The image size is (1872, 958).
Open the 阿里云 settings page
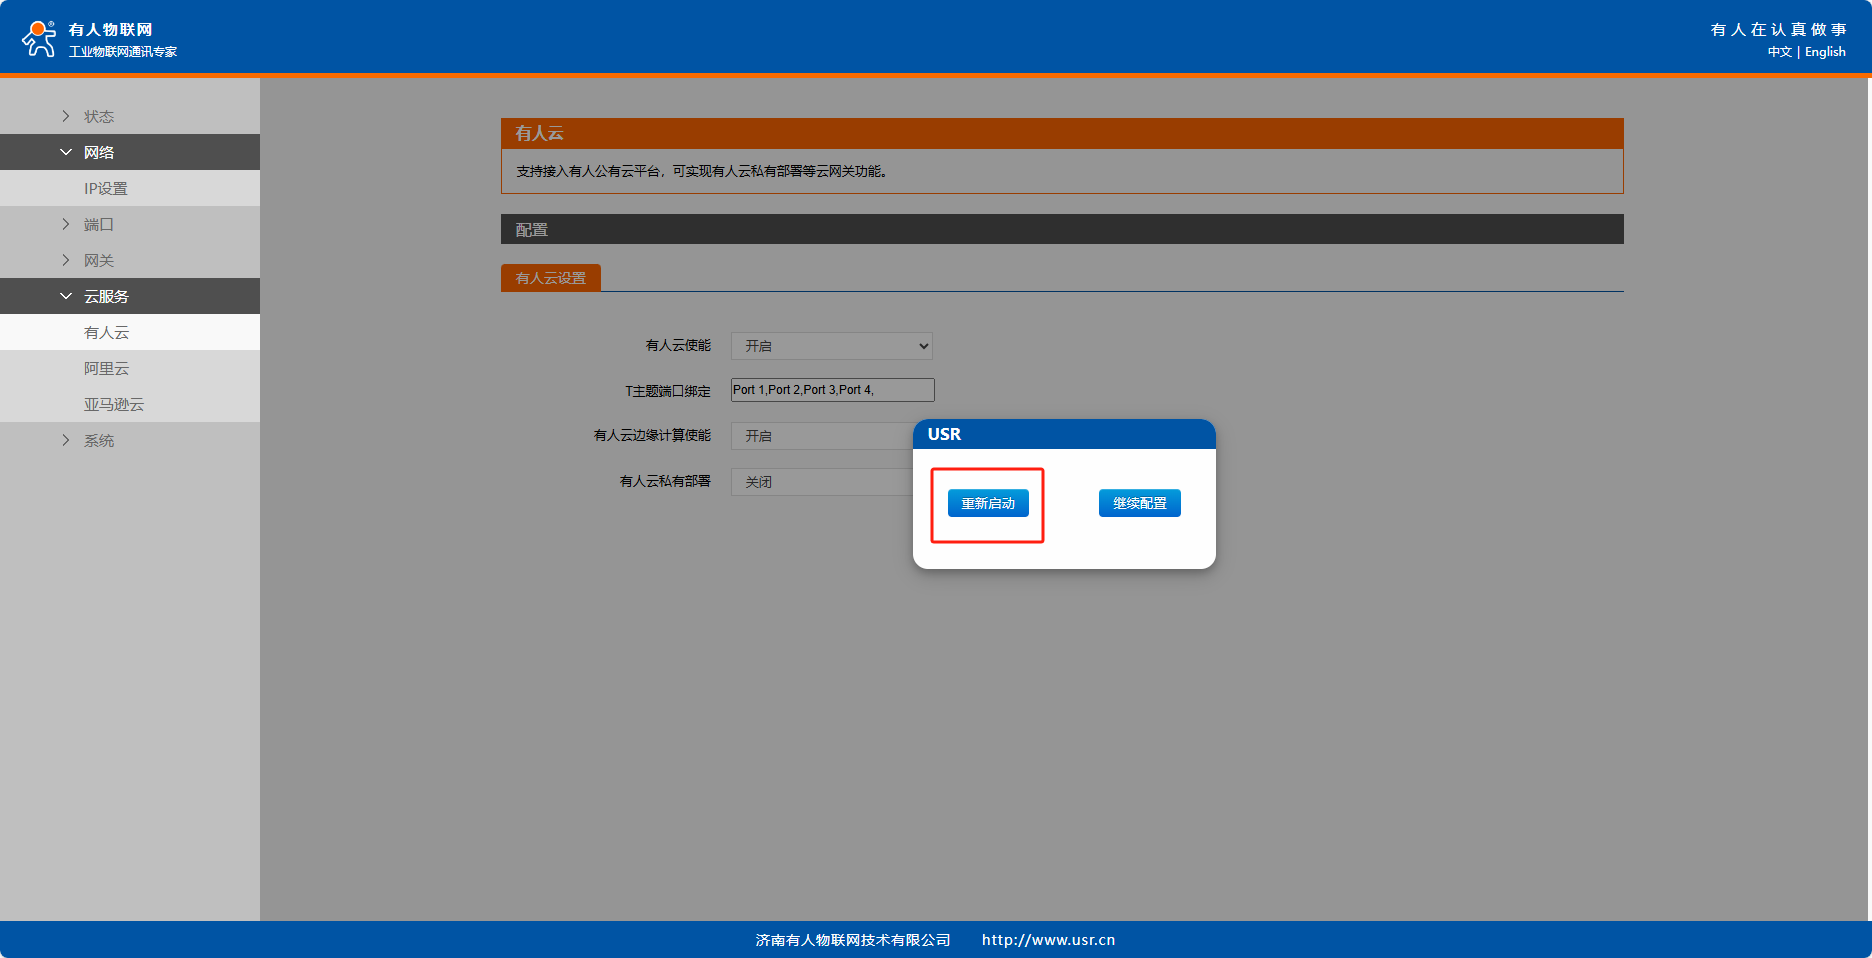coord(107,368)
